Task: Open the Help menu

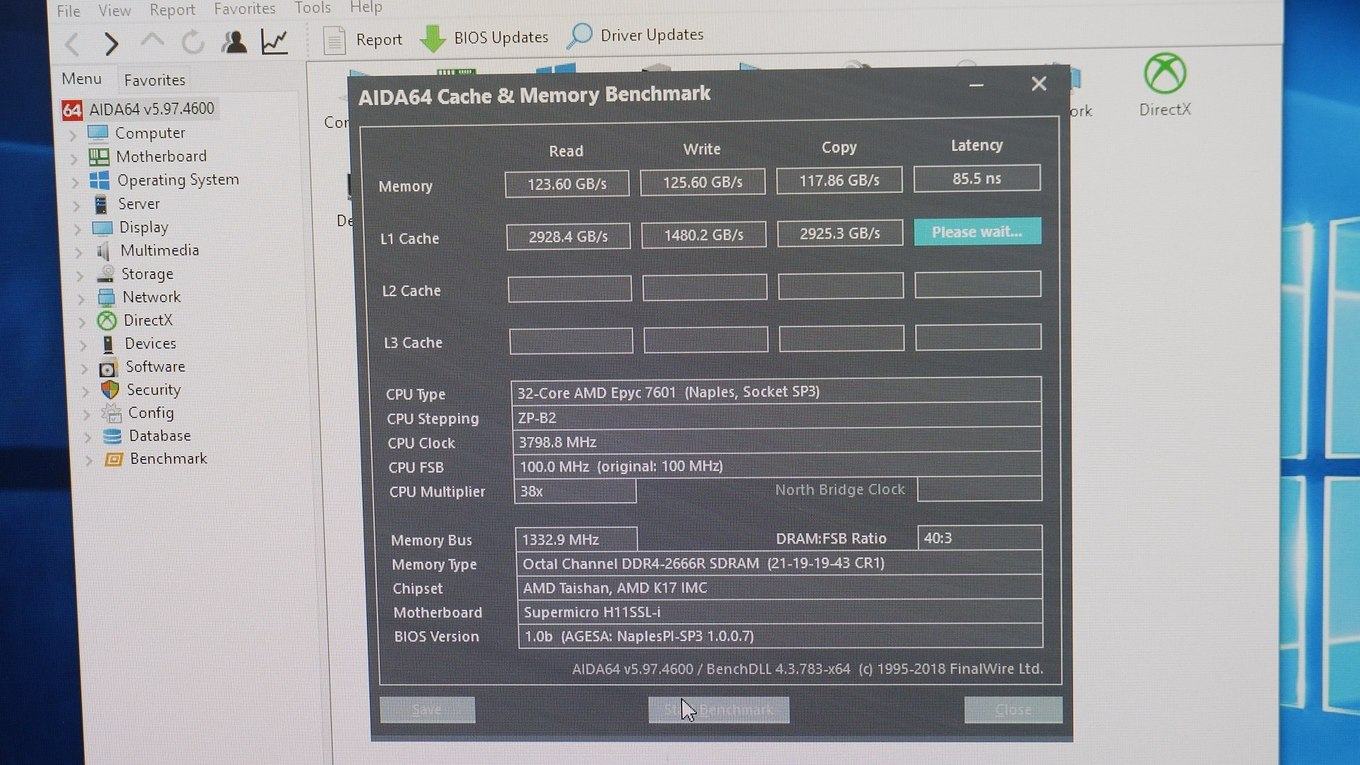Action: point(366,7)
